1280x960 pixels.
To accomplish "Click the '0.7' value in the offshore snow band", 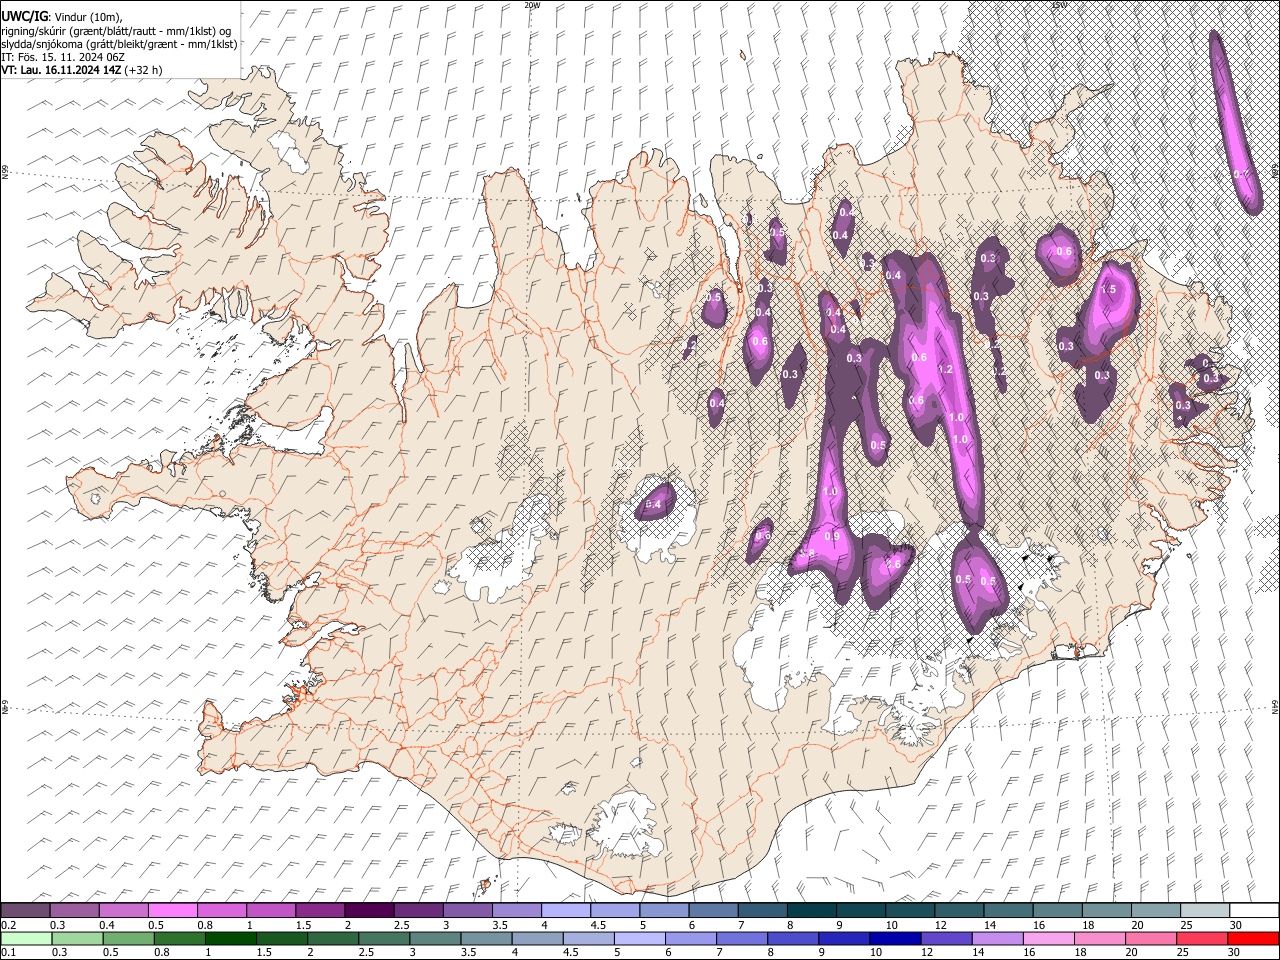I will [x=1241, y=174].
